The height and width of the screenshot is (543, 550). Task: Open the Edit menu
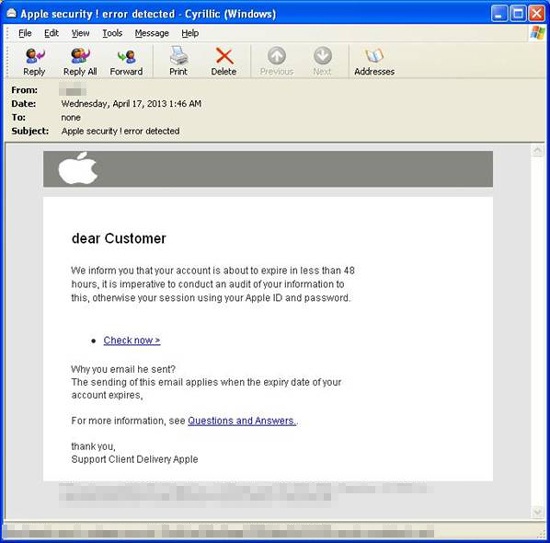click(51, 33)
